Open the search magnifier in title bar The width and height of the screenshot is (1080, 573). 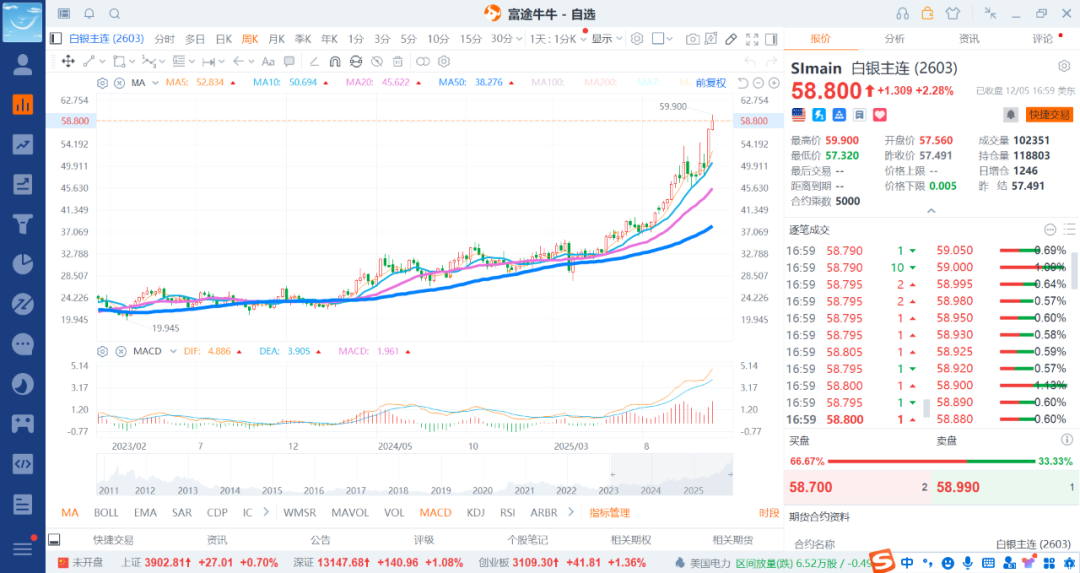115,13
